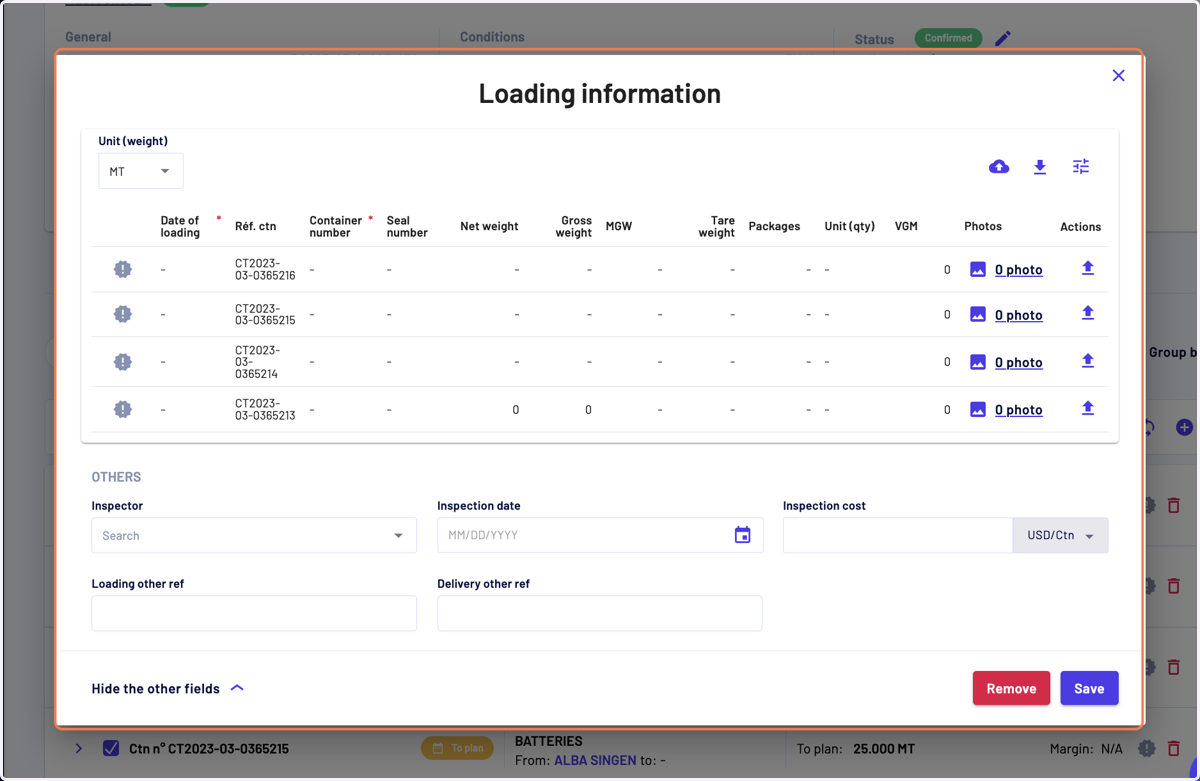Click warning badge for CT2023-03-0365216 row
This screenshot has width=1200, height=781.
(x=123, y=269)
